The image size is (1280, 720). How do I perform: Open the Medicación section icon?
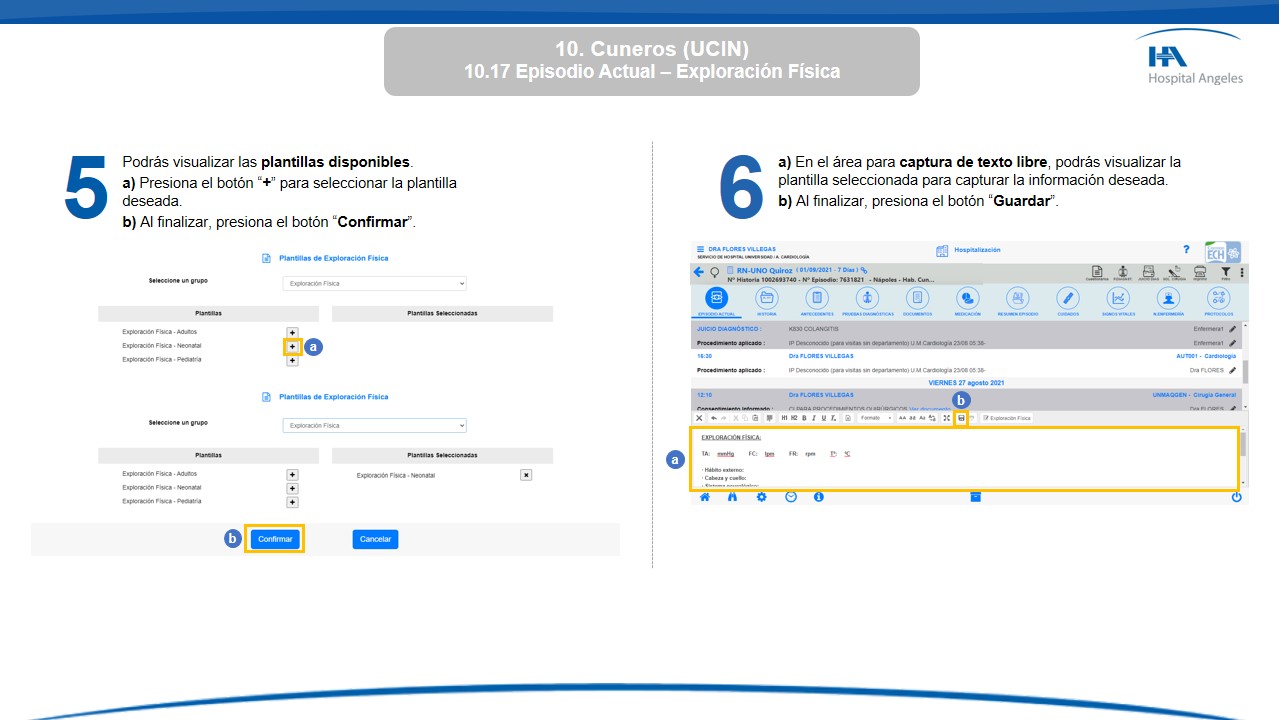[967, 299]
